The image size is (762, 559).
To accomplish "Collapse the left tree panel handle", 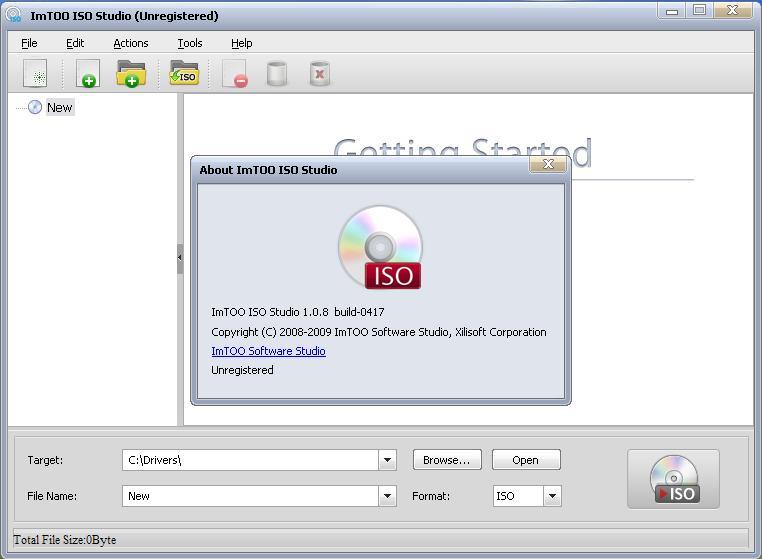I will [x=180, y=258].
